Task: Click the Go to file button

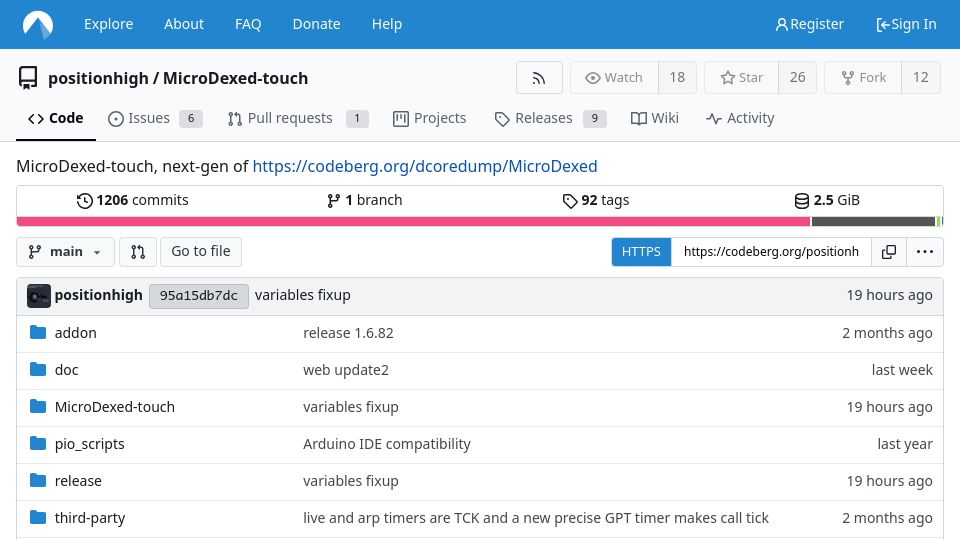Action: 201,252
